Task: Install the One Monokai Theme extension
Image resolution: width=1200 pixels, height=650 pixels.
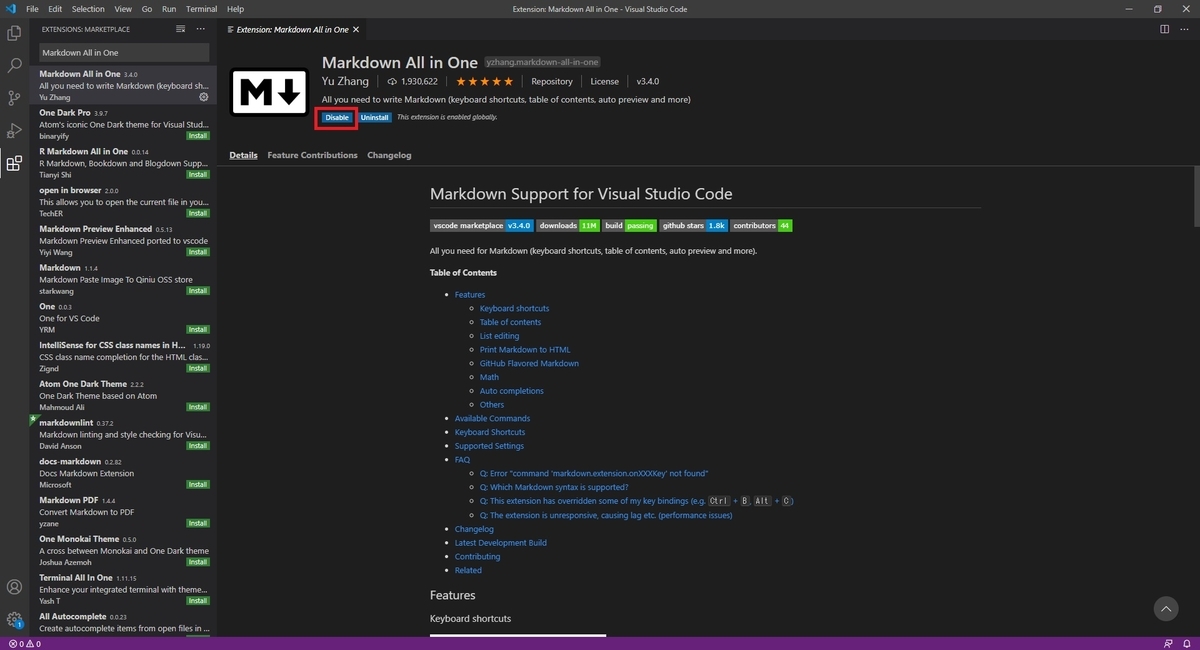Action: point(198,562)
